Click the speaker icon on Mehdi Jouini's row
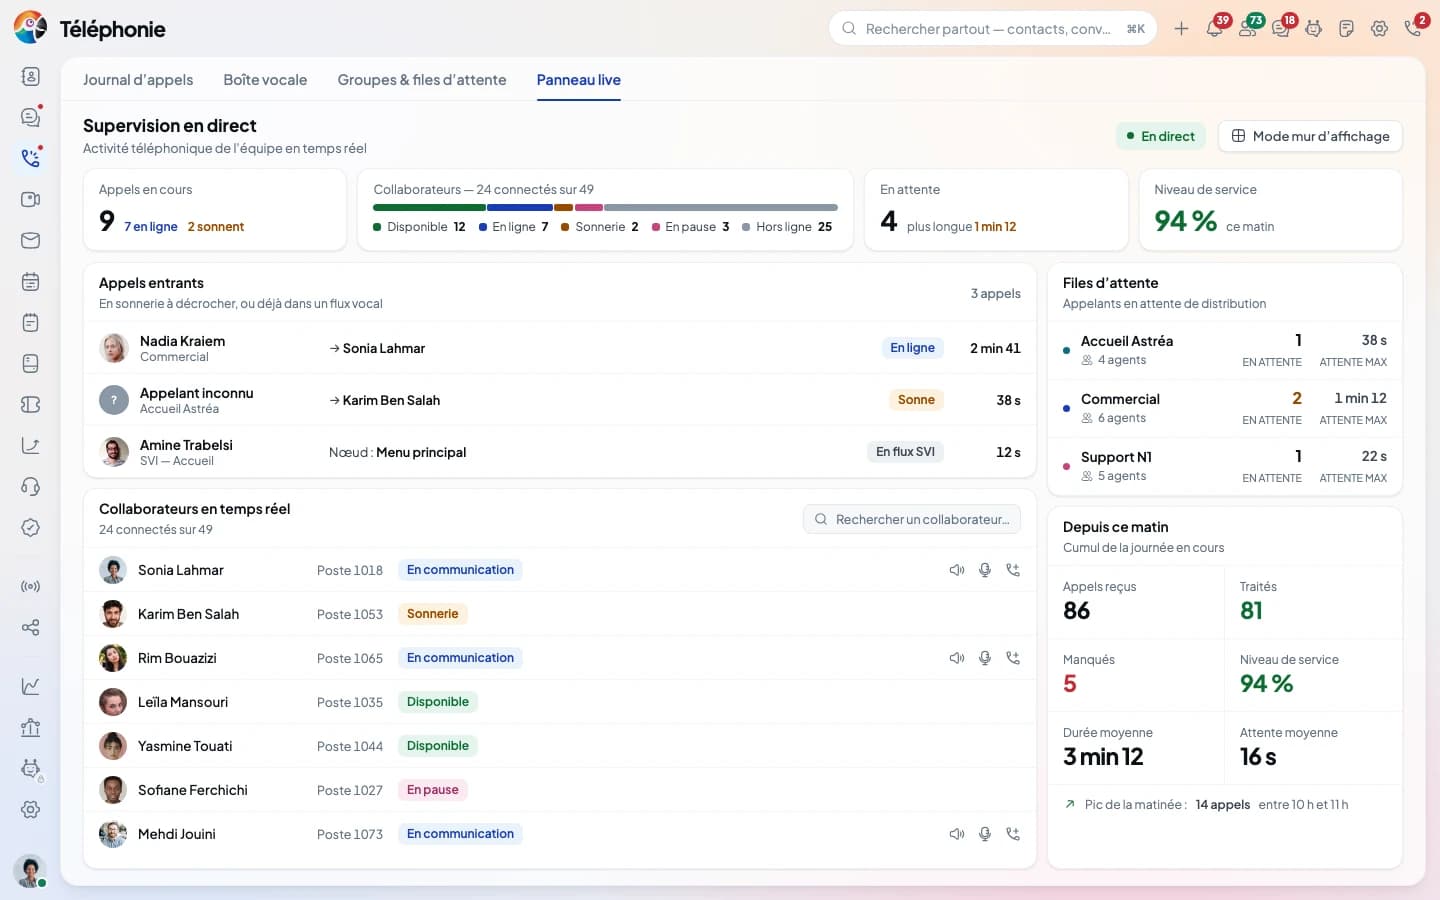This screenshot has width=1440, height=900. [x=957, y=834]
